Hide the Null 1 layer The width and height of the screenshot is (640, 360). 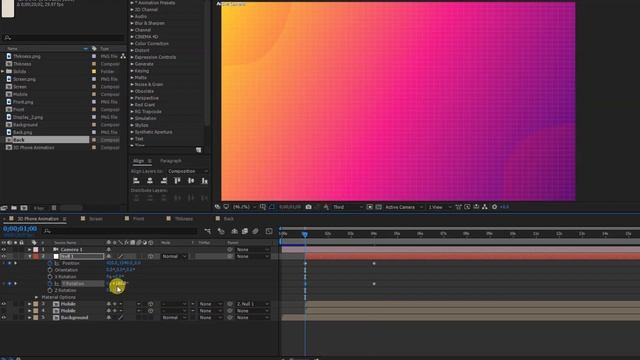(x=4, y=256)
